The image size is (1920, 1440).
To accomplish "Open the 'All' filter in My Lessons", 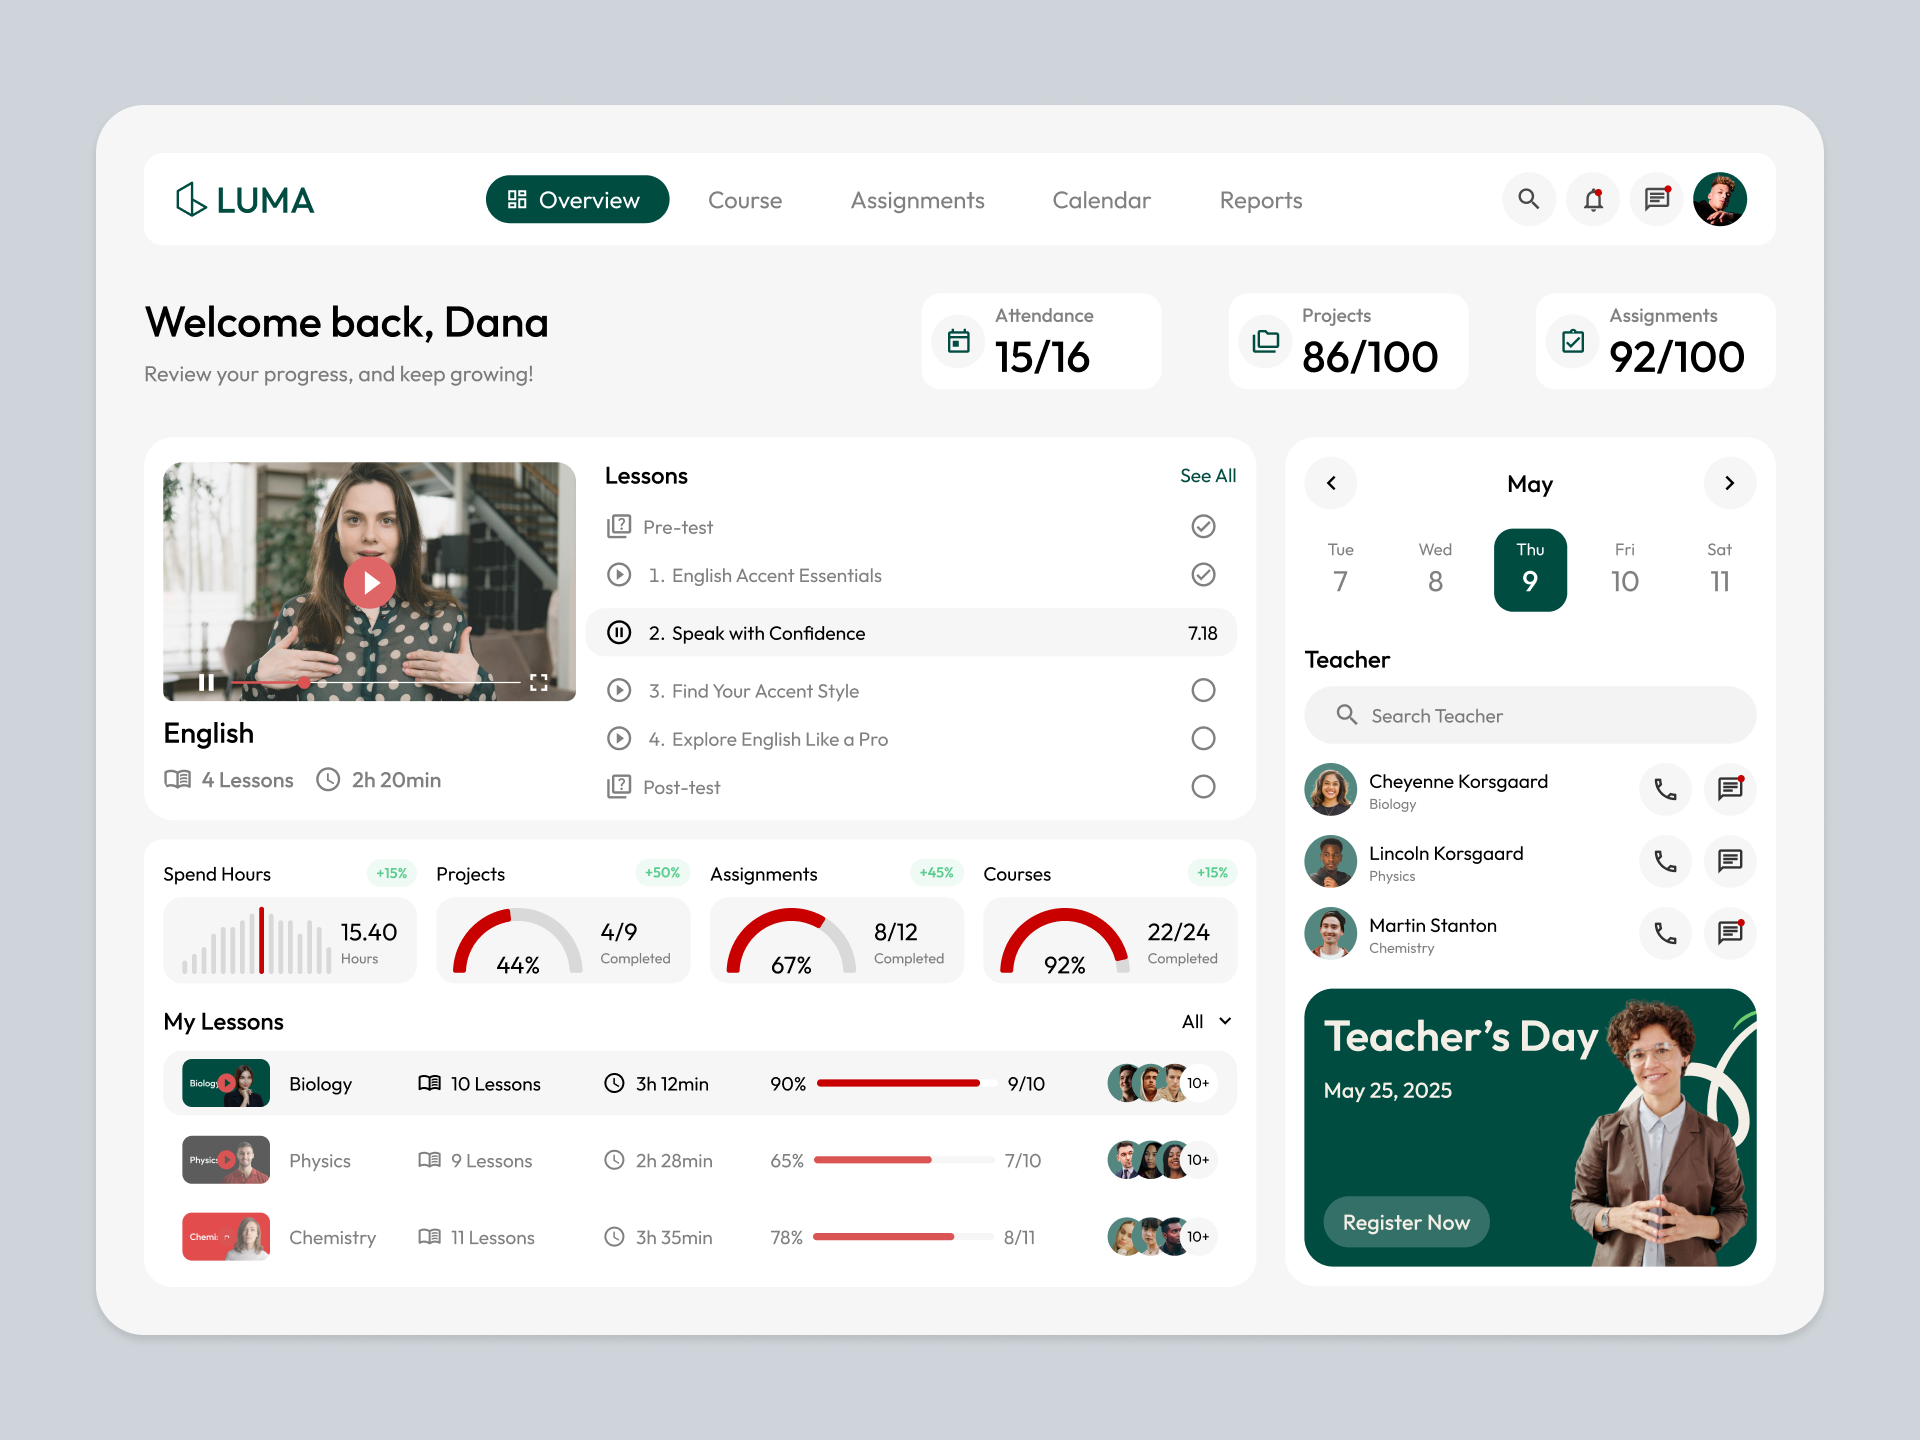I will coord(1205,1021).
